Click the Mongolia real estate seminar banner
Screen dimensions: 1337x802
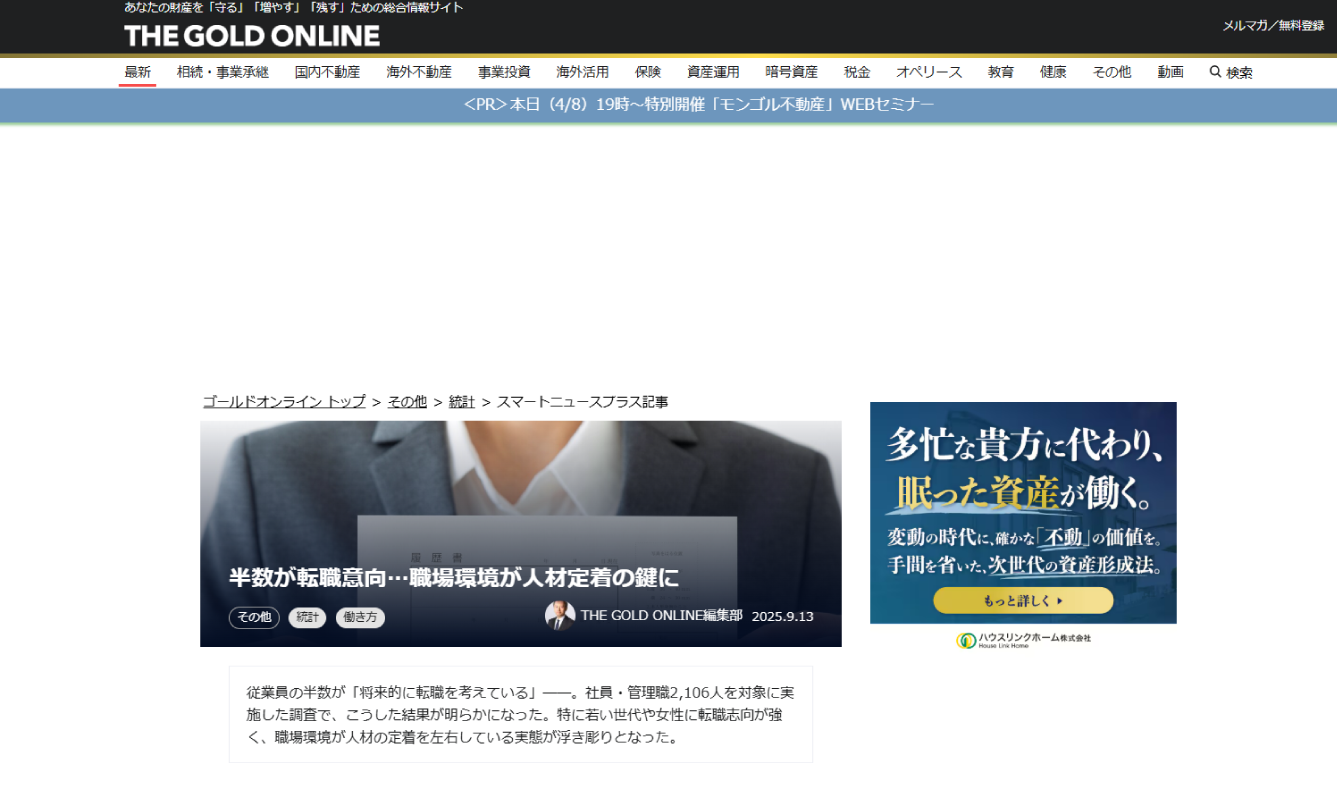click(x=698, y=105)
